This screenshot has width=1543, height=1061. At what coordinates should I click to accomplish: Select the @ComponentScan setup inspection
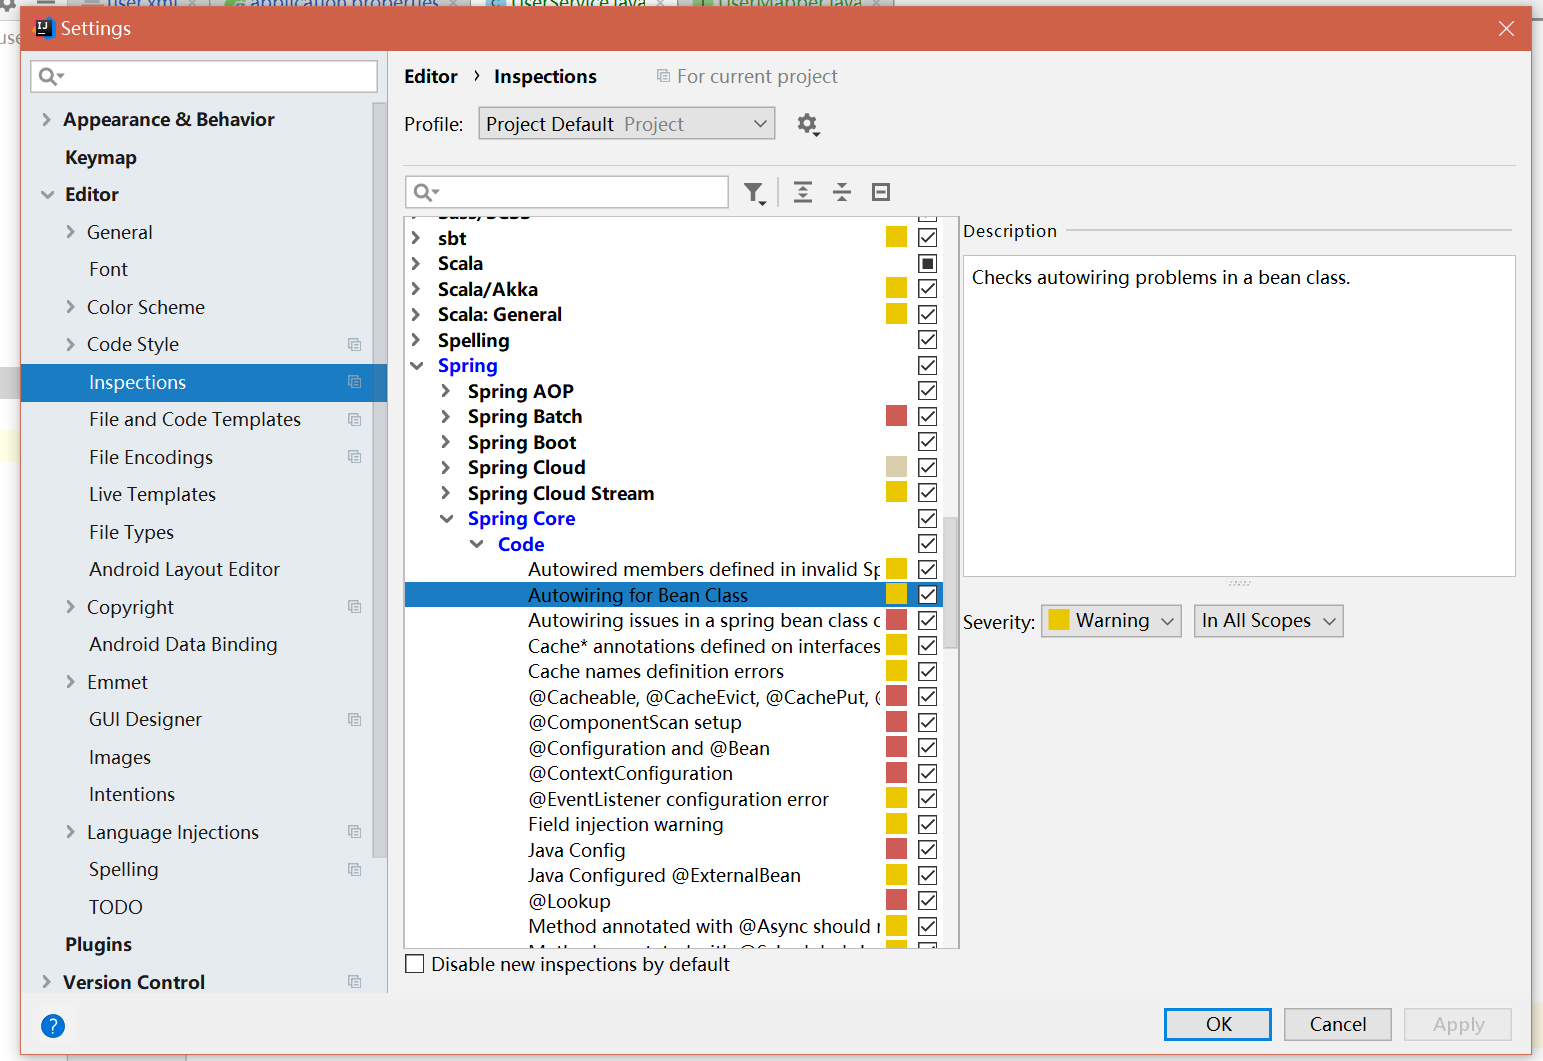pos(635,722)
